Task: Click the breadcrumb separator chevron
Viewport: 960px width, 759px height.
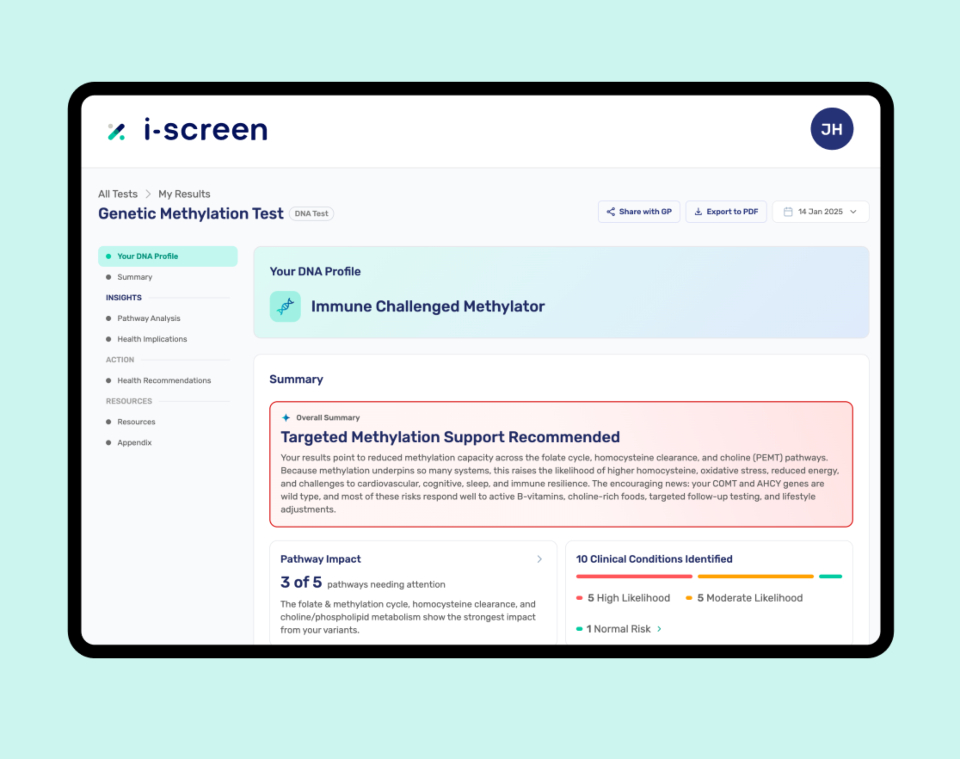Action: (148, 194)
